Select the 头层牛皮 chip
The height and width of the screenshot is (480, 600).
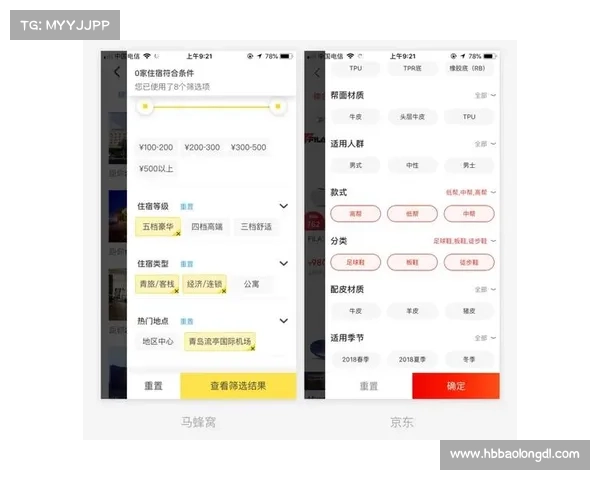pos(412,117)
